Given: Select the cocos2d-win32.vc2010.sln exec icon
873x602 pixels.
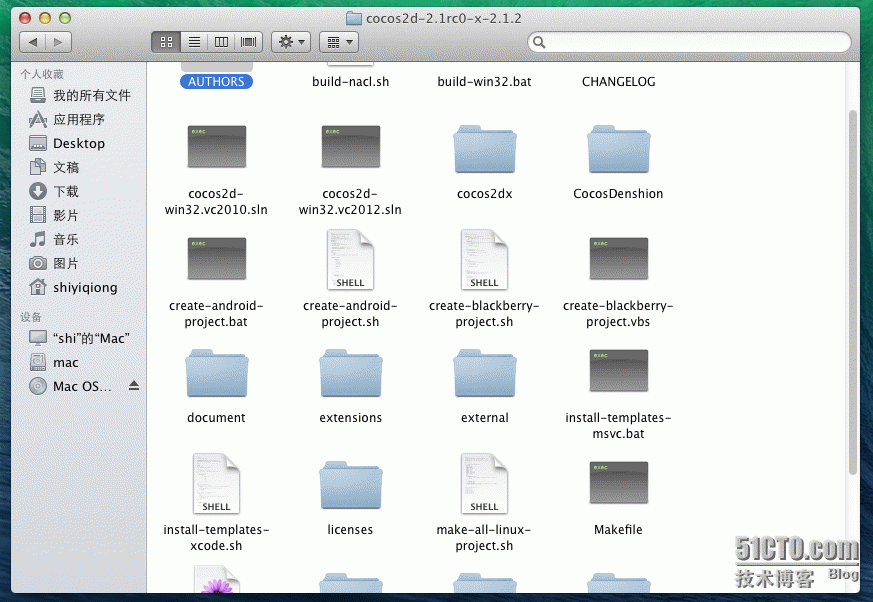Looking at the screenshot, I should pos(217,146).
